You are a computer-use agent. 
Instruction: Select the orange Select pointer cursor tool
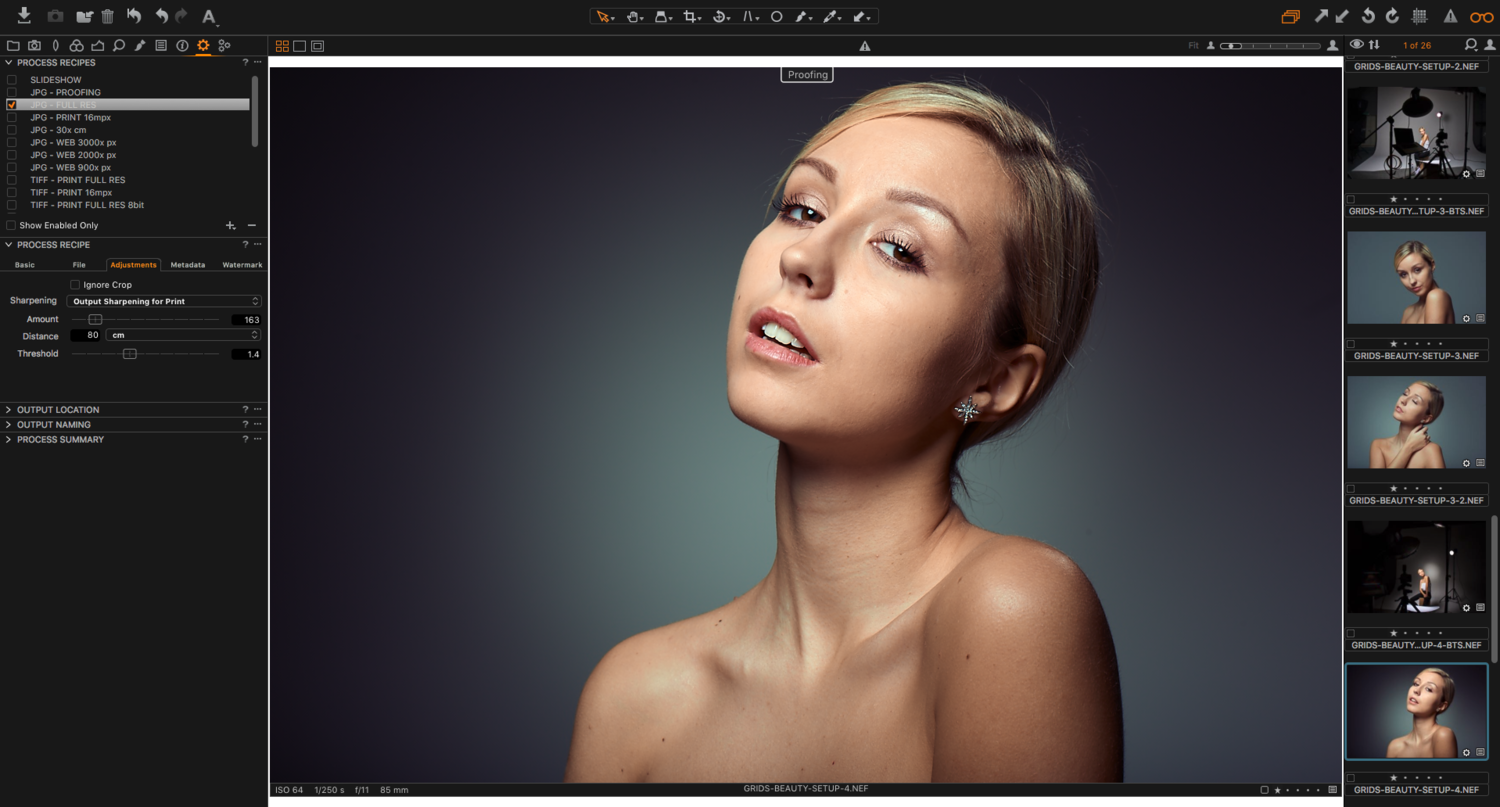604,17
